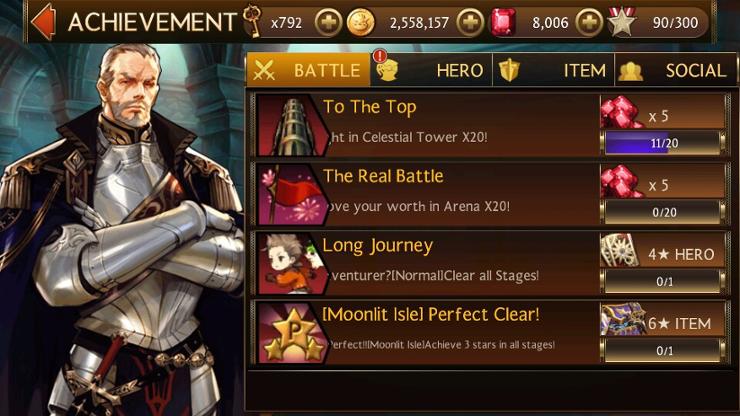This screenshot has height=416, width=740.
Task: Tap the red flag Arena icon
Action: (293, 194)
